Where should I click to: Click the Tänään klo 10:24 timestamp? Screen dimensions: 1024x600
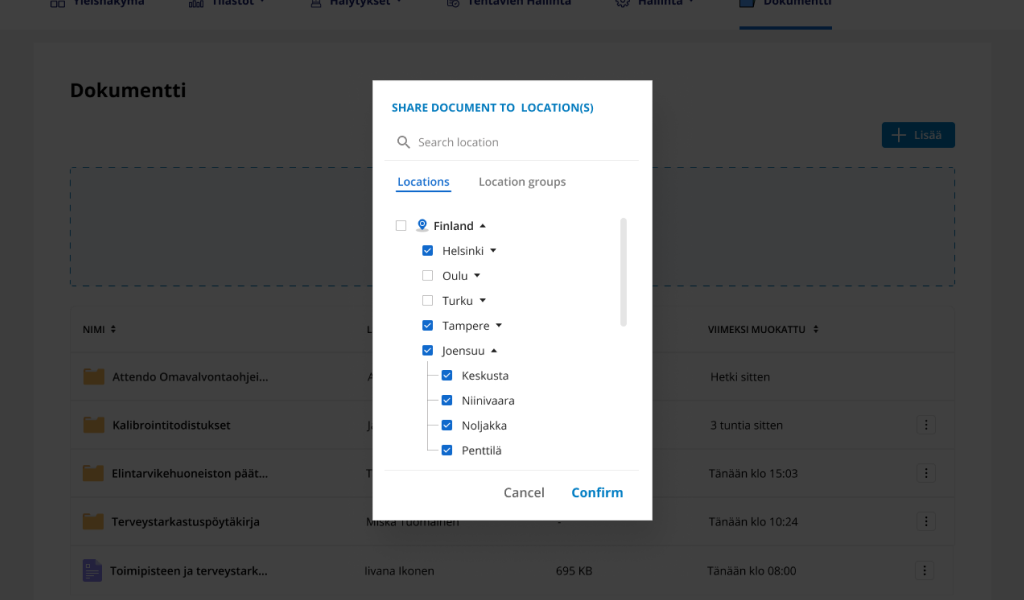tap(753, 522)
